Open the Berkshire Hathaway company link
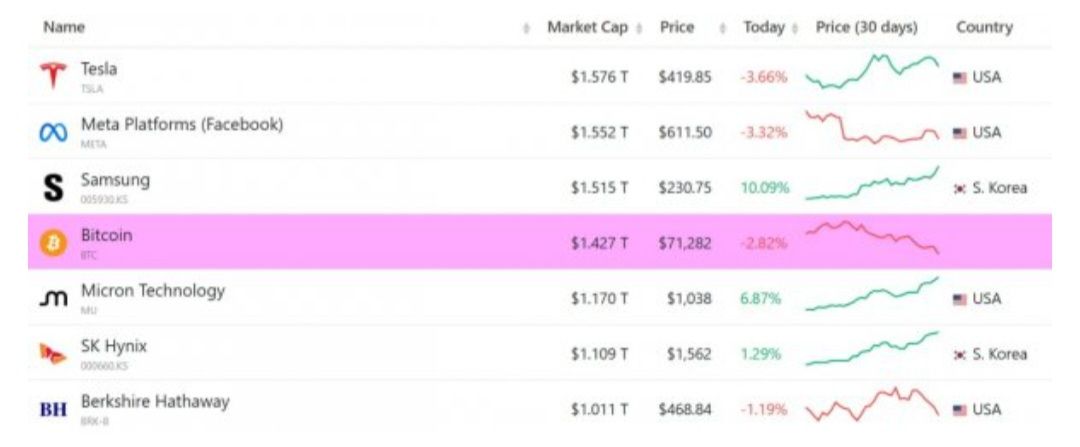Image resolution: width=1080 pixels, height=447 pixels. tap(155, 402)
